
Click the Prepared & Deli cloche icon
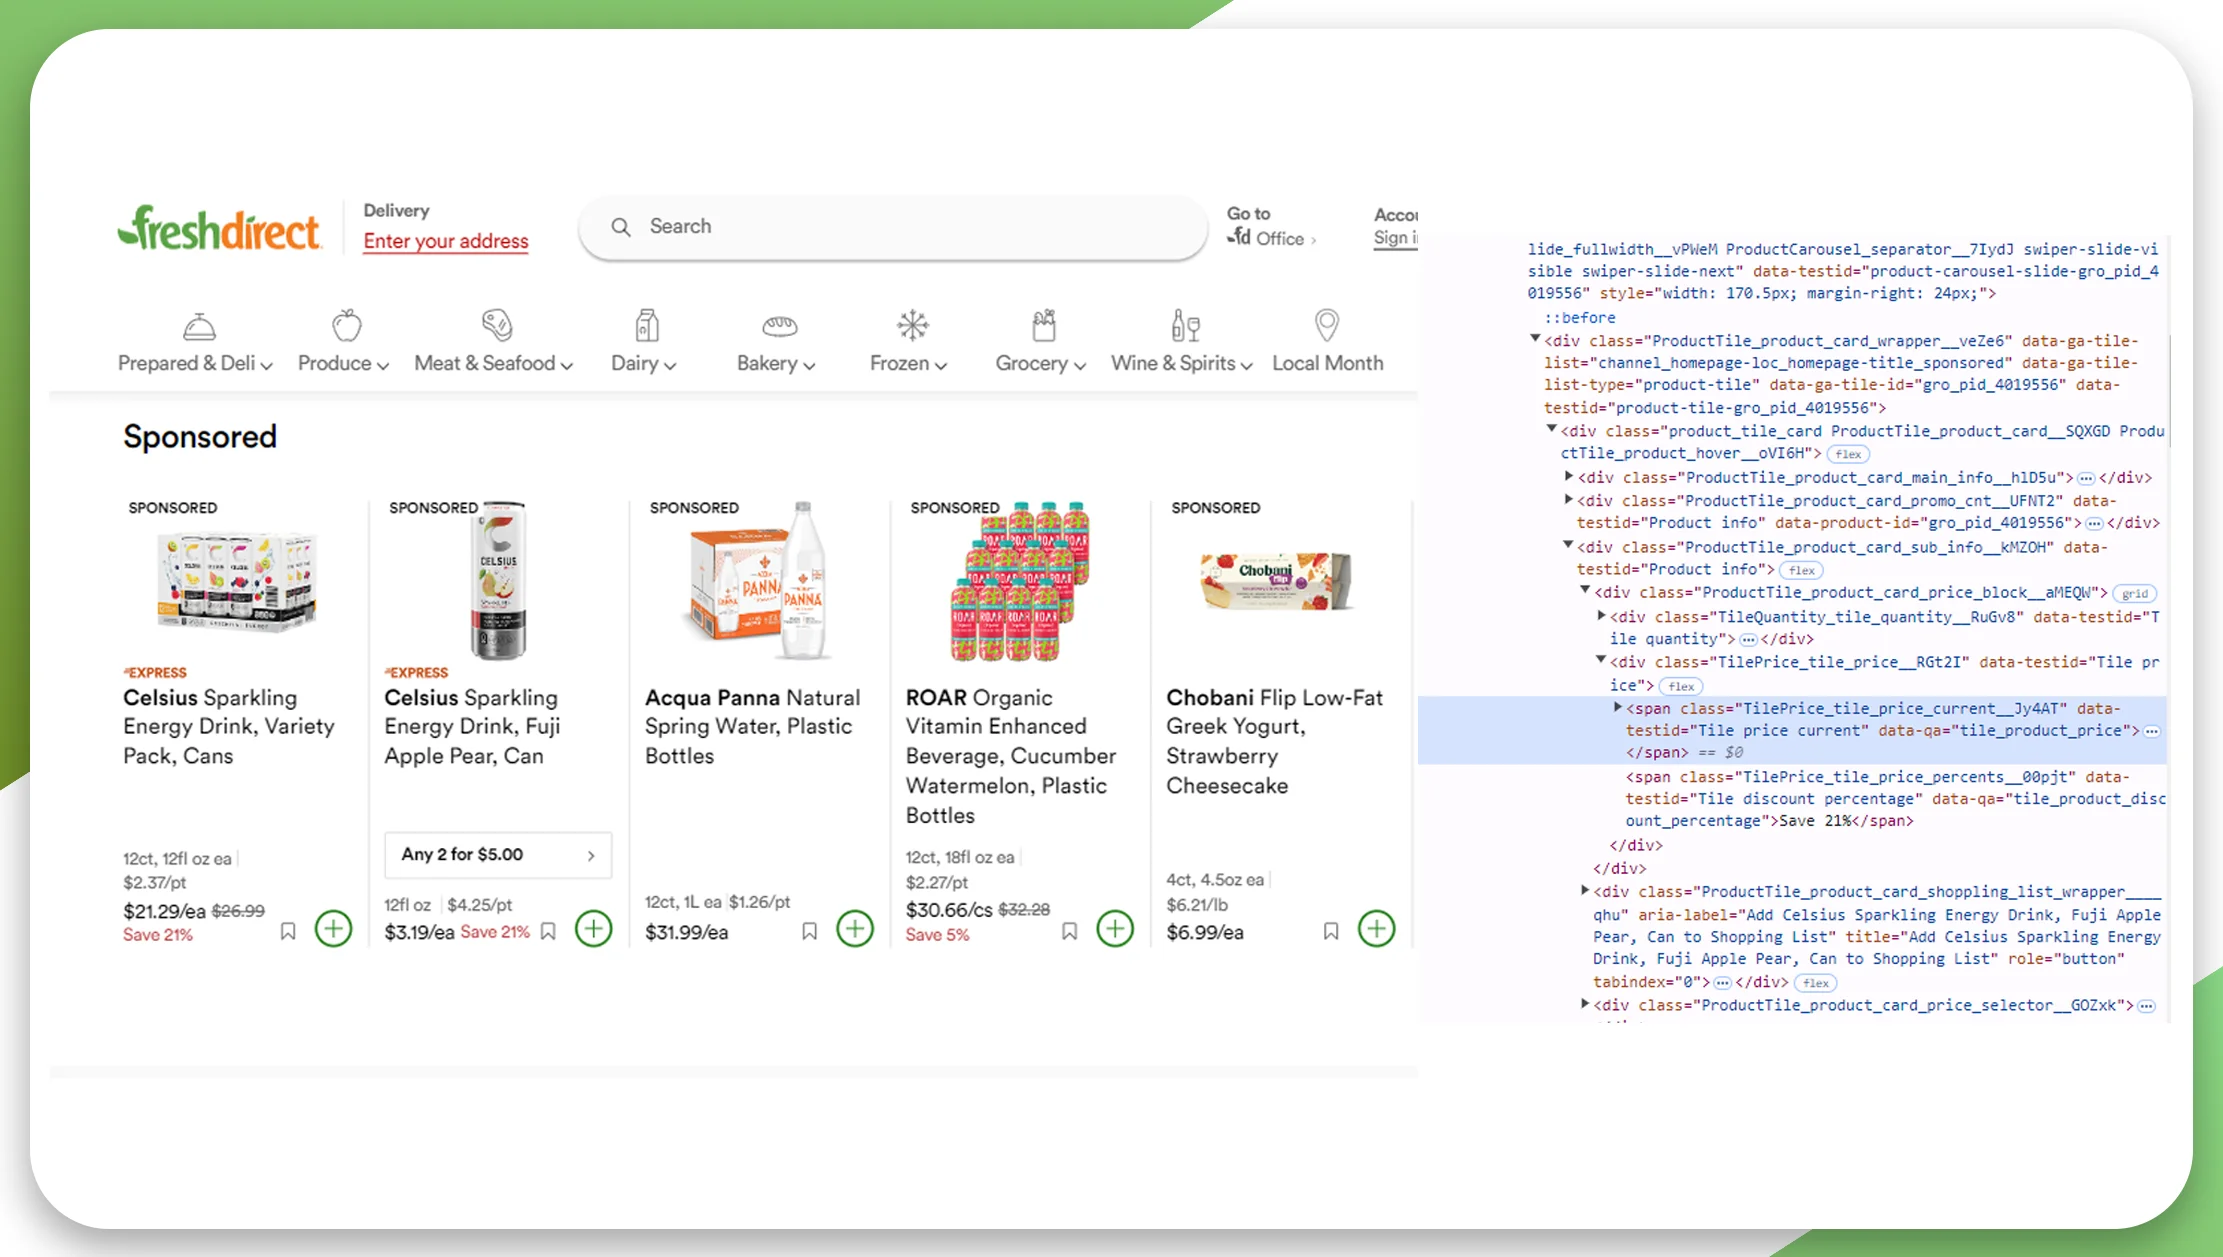[x=199, y=326]
